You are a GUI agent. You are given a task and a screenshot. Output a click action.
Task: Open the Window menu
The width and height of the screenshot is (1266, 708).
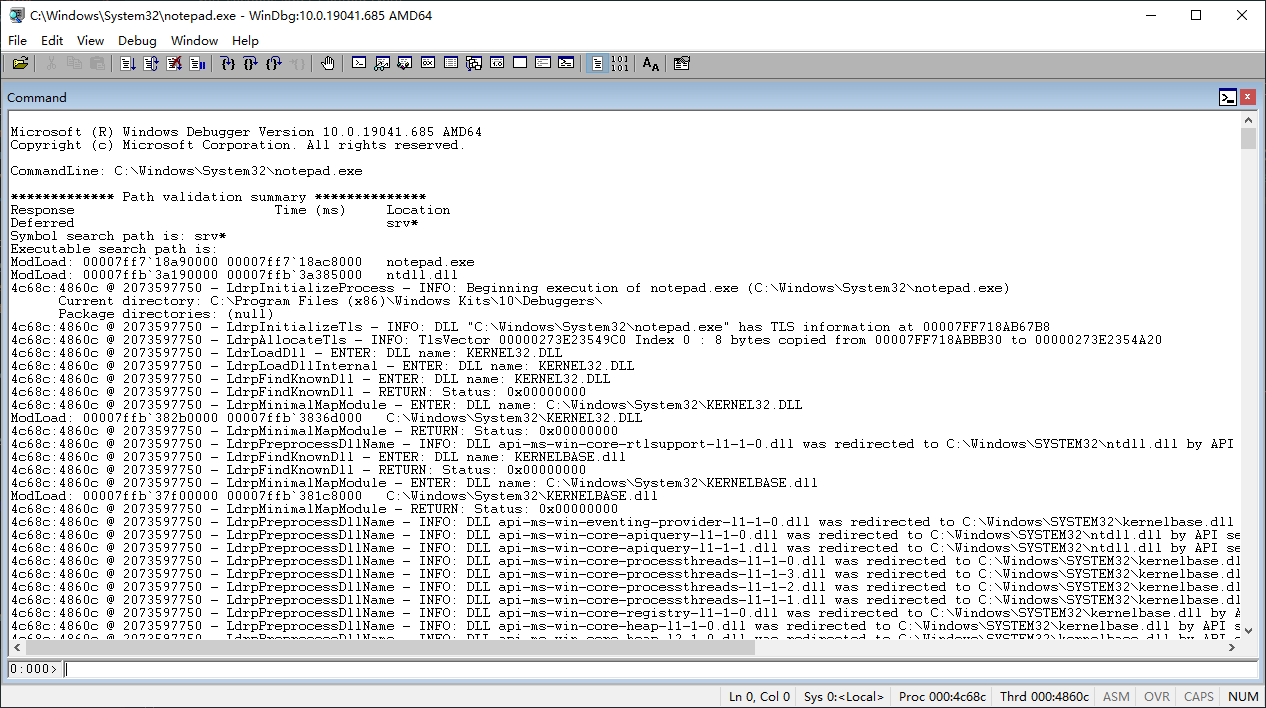click(x=194, y=40)
